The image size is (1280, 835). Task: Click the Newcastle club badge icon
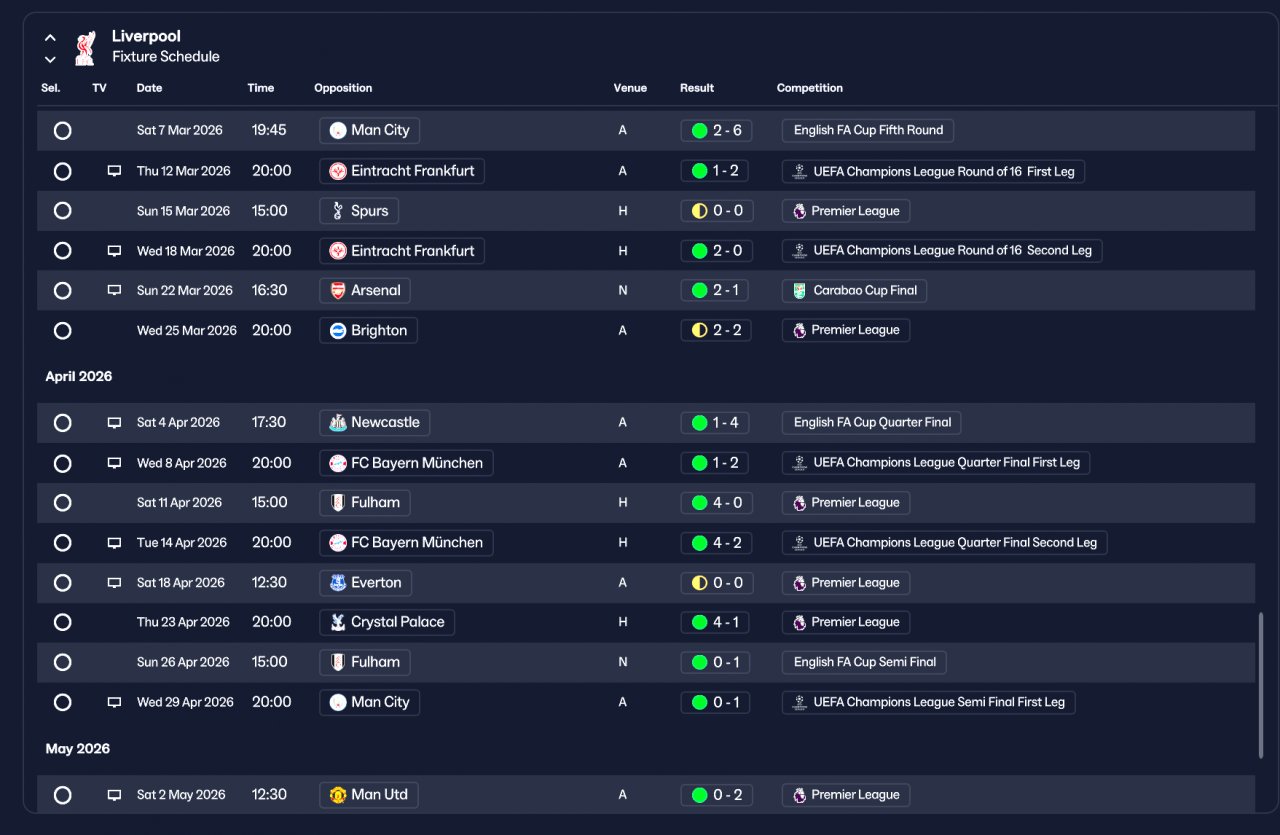point(338,423)
